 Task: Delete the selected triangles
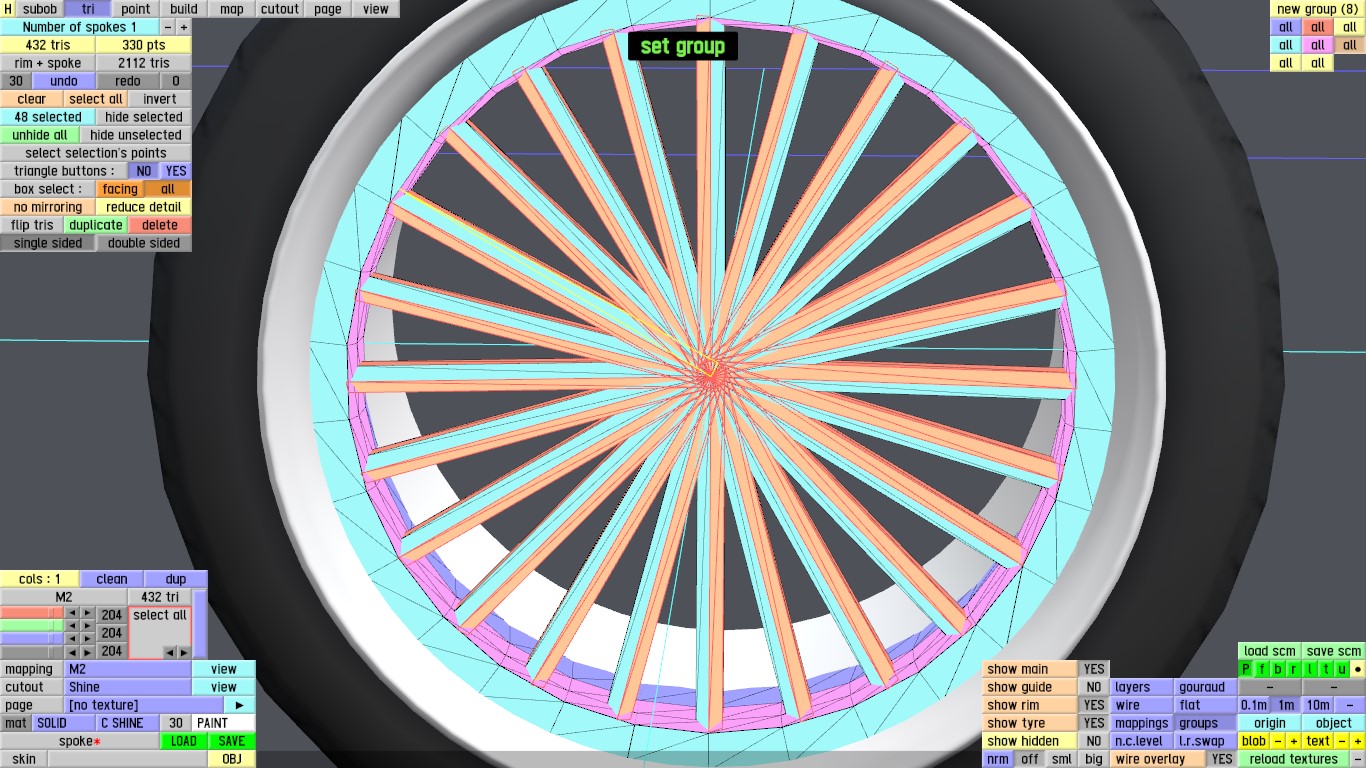tap(160, 225)
